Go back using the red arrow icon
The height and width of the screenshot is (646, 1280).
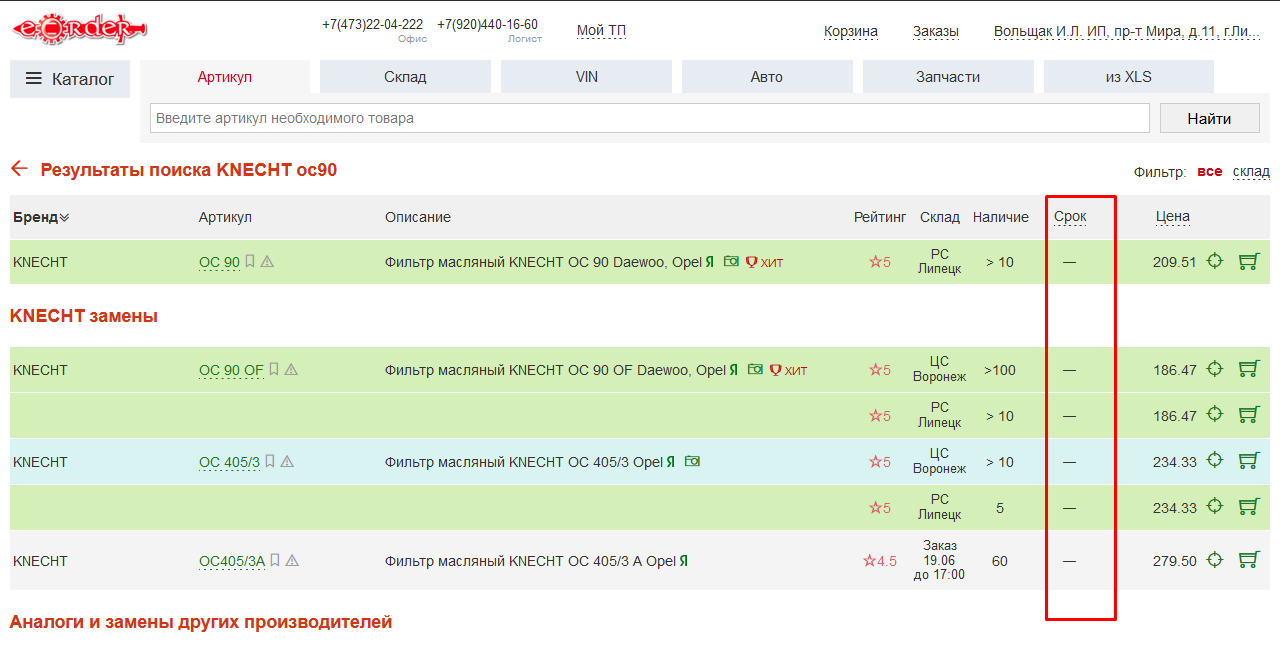19,169
